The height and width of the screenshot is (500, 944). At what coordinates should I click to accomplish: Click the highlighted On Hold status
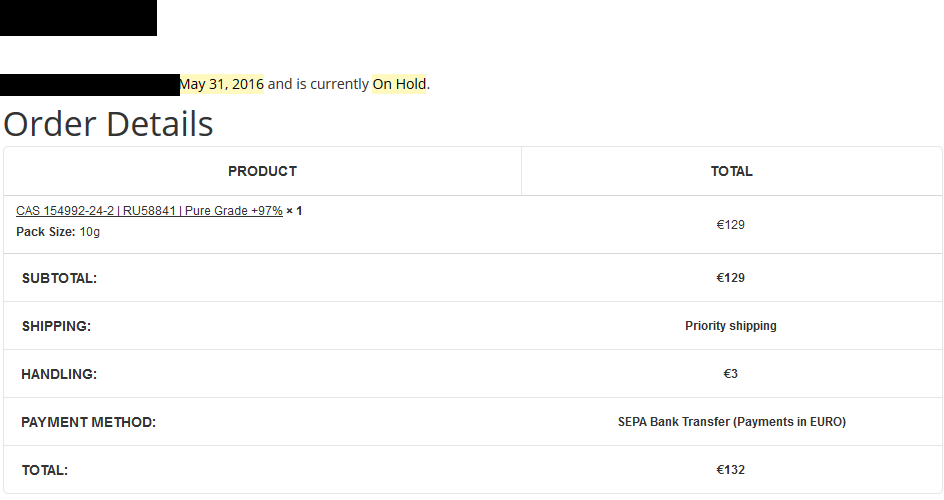tap(399, 84)
